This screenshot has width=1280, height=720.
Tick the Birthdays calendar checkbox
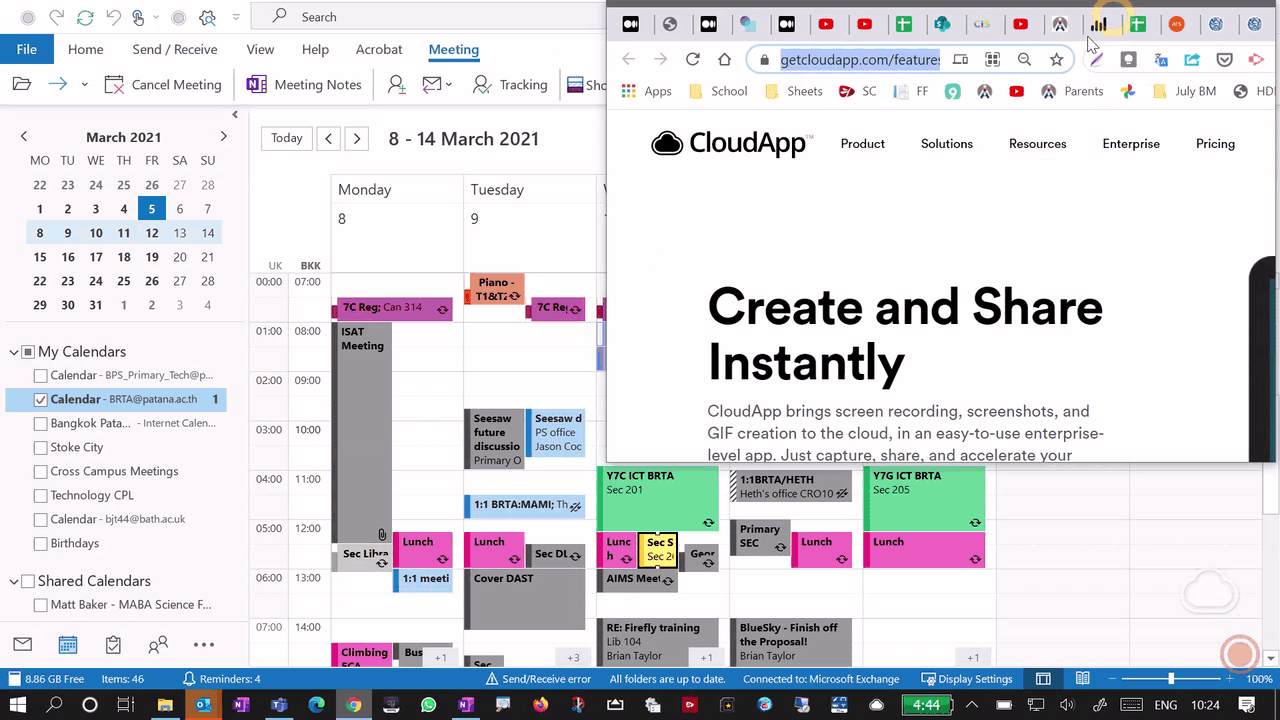(x=40, y=544)
